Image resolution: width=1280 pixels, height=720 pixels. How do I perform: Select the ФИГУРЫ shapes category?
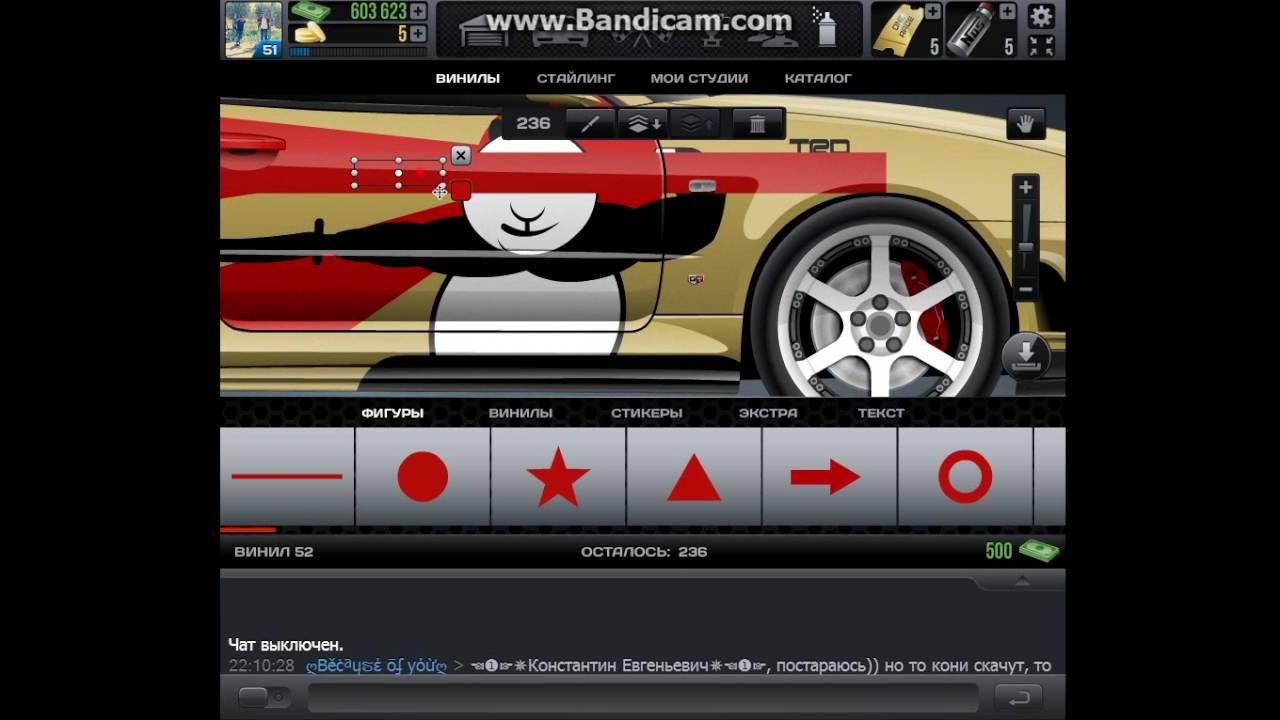[392, 413]
